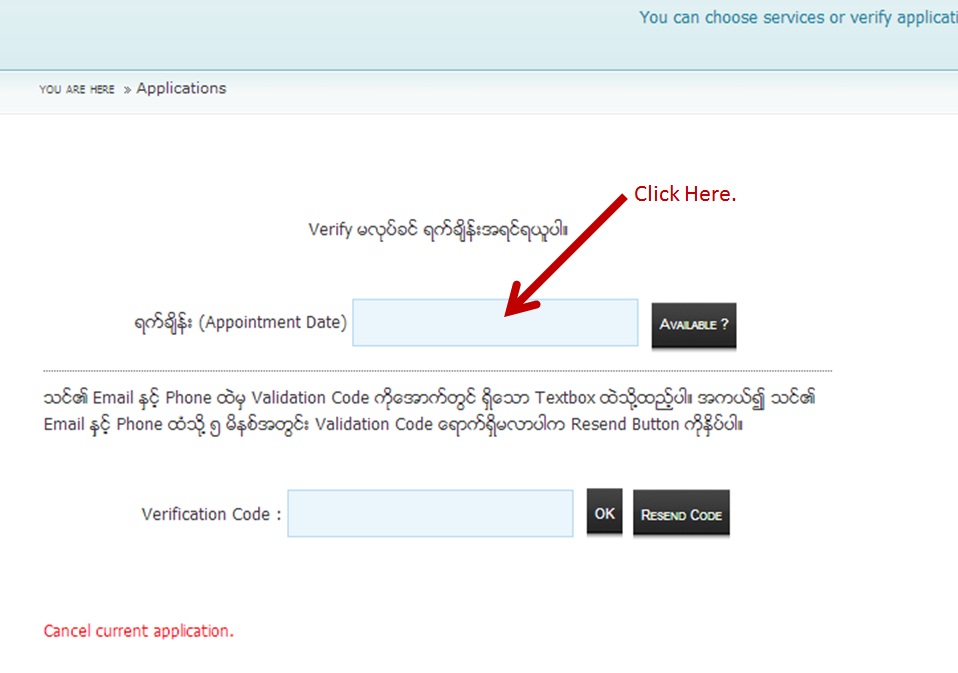Click the verify application notice at the top
Image resolution: width=958 pixels, height=673 pixels.
pyautogui.click(x=795, y=17)
